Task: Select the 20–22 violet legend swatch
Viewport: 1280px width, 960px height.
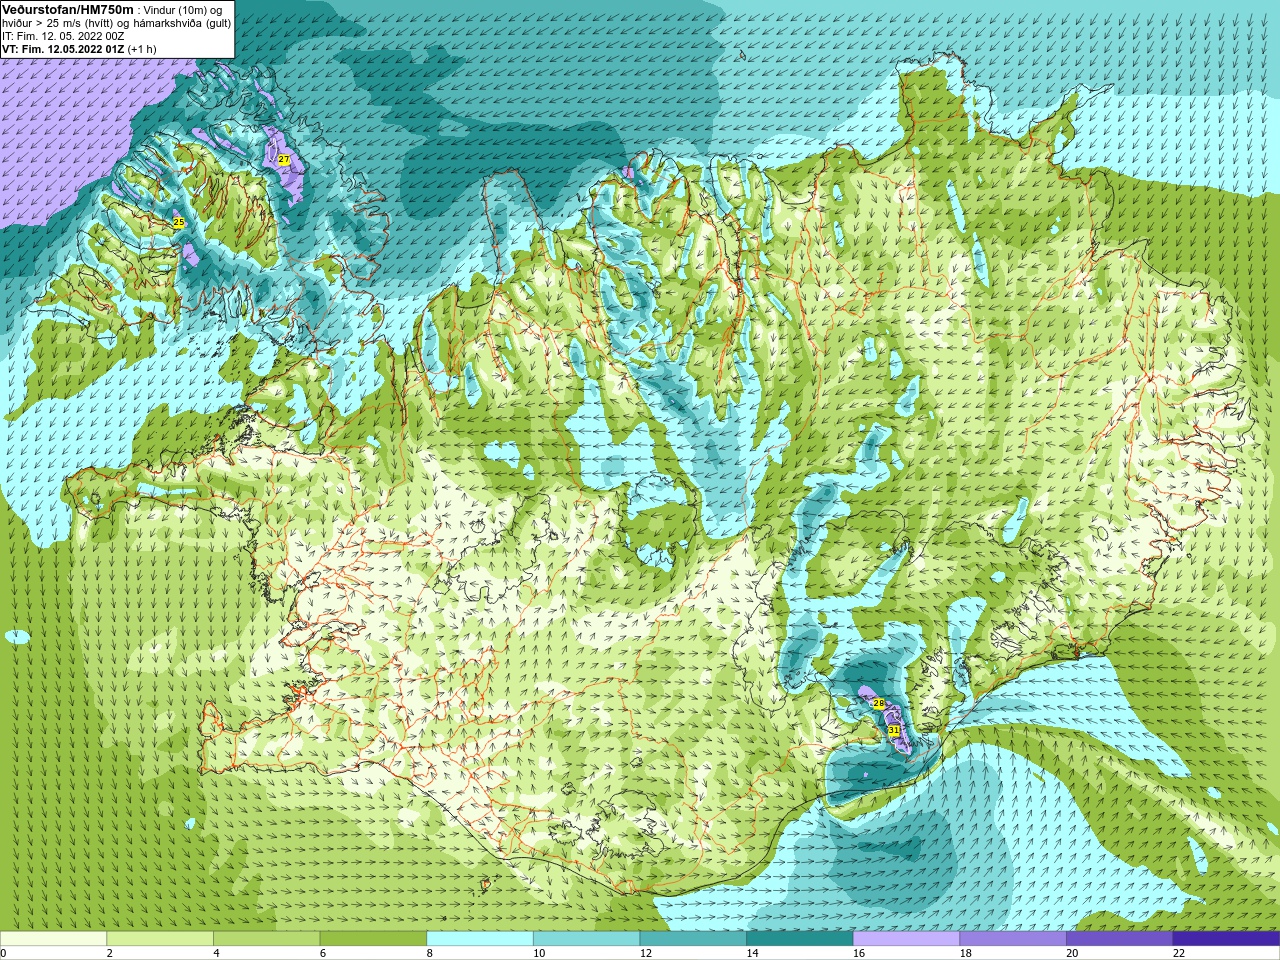Action: tap(1120, 939)
